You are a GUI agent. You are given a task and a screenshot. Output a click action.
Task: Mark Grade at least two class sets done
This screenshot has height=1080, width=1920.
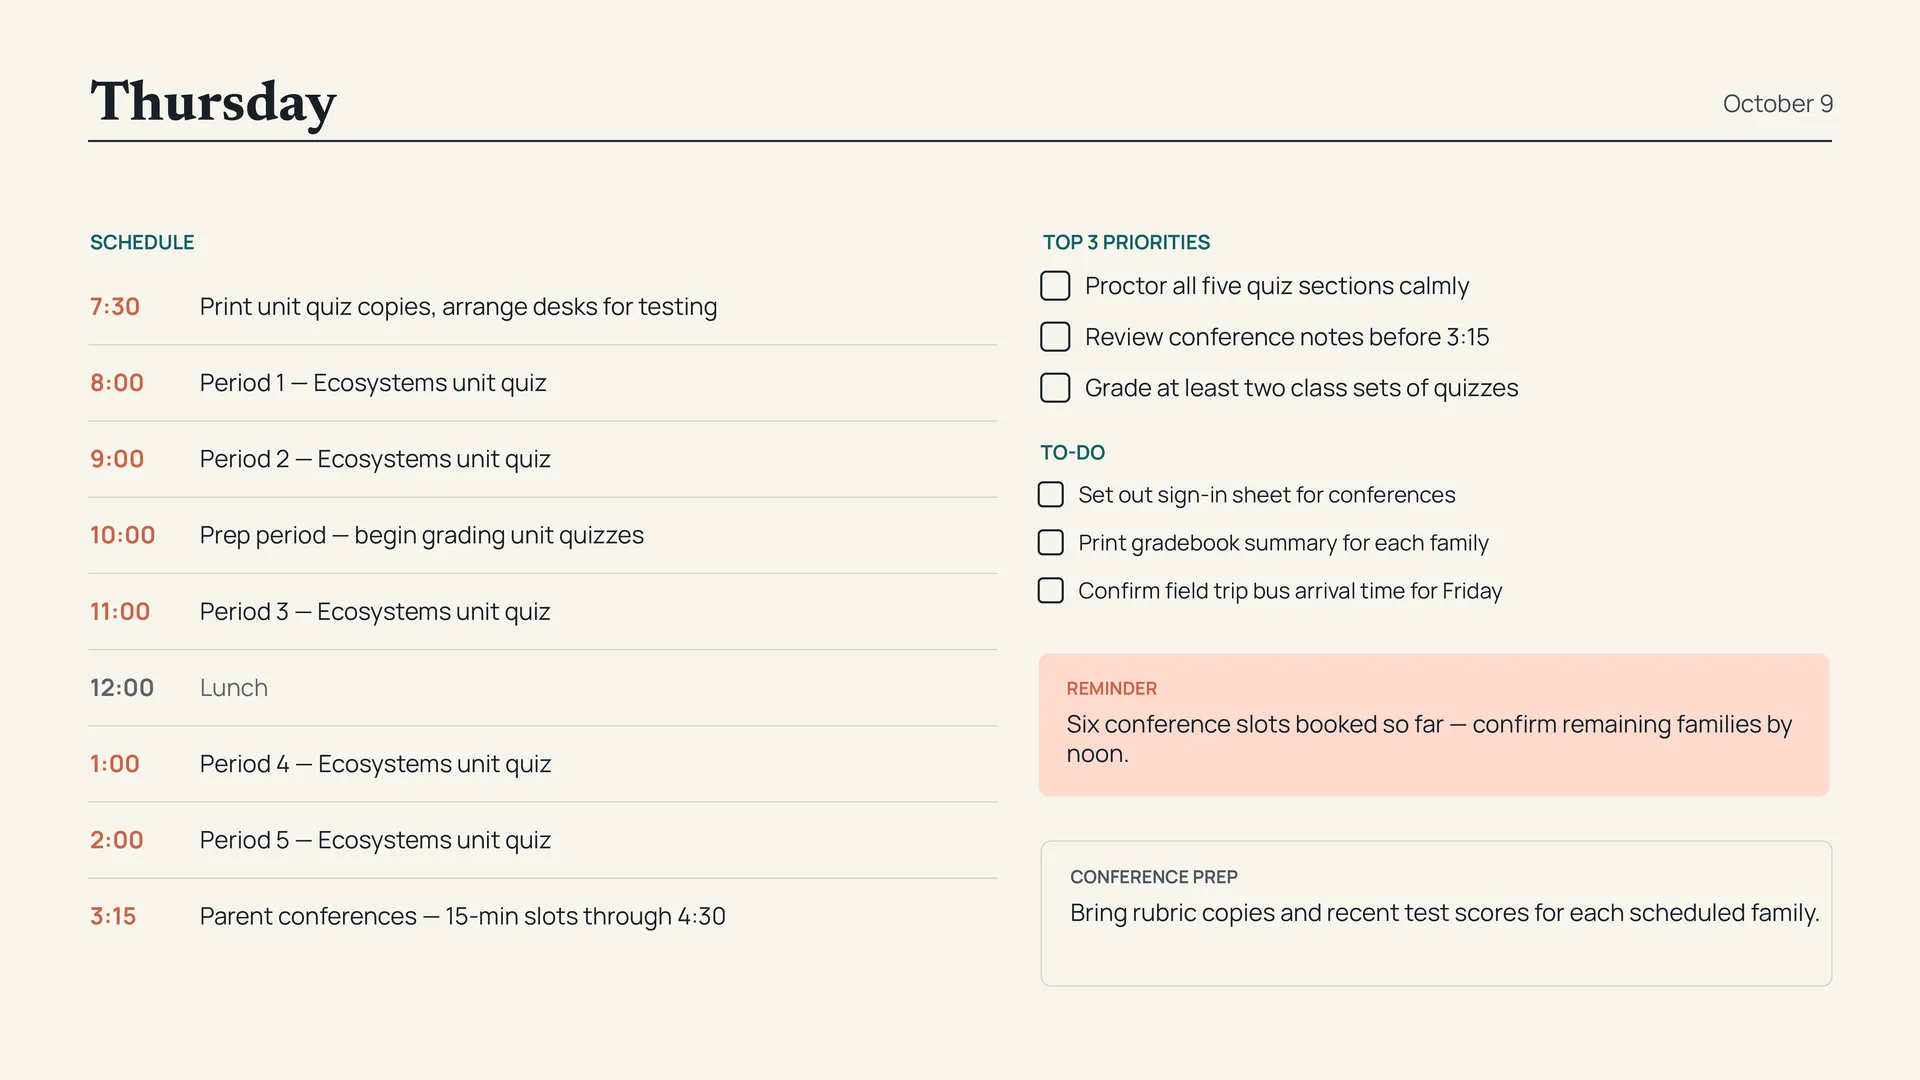pyautogui.click(x=1055, y=388)
